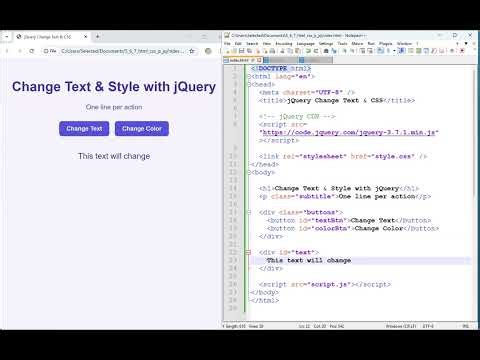Click the Copy icon in Notepad++ toolbar
This screenshot has height=360, width=480.
coord(290,51)
